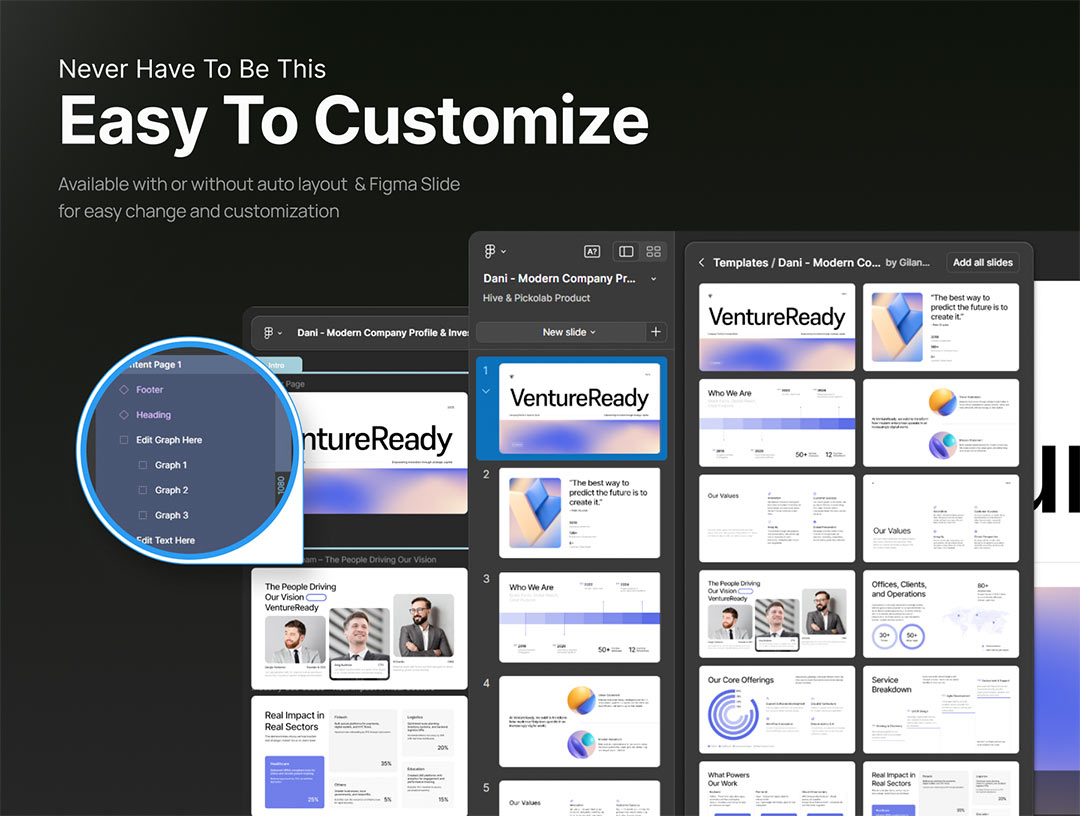Select the Footer component layer icon
This screenshot has height=816, width=1080.
pos(124,390)
